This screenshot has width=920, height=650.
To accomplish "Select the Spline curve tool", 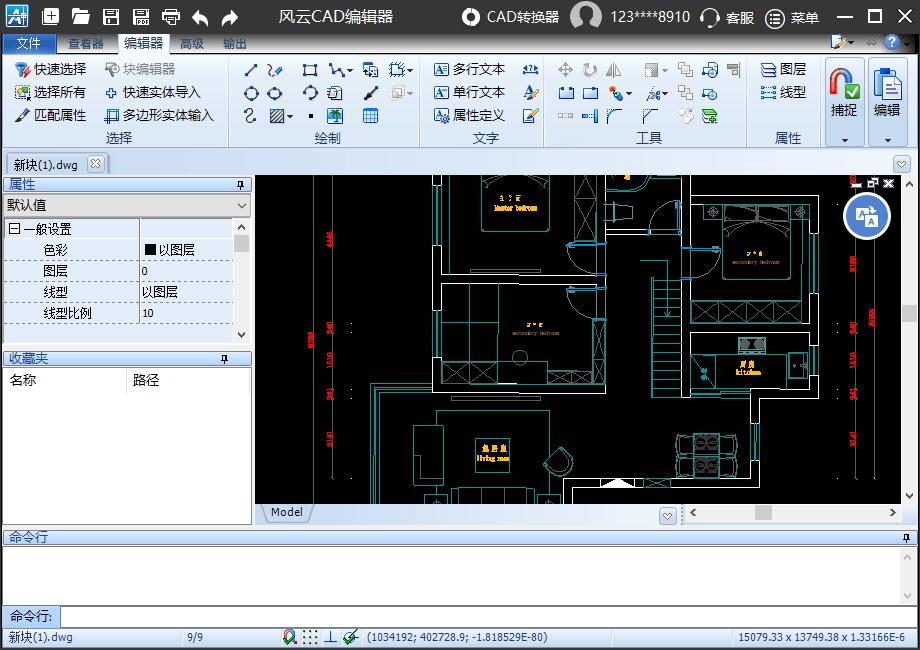I will [x=250, y=116].
